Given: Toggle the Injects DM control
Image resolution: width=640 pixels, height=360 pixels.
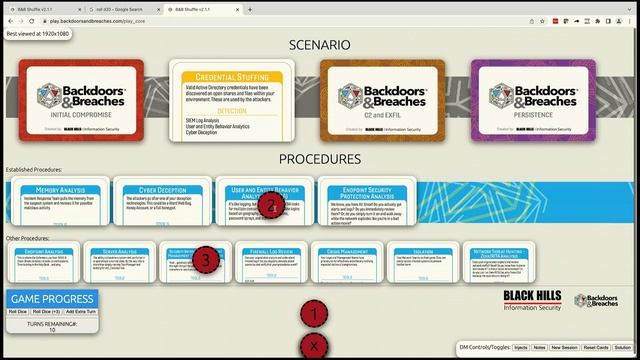Looking at the screenshot, I should point(520,347).
